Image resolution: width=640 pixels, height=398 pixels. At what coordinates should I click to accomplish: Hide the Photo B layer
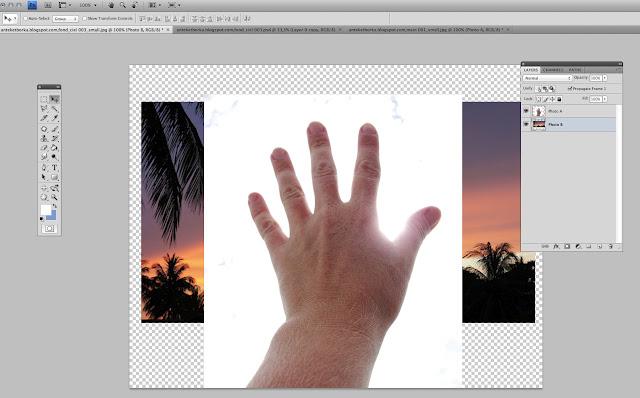click(526, 124)
